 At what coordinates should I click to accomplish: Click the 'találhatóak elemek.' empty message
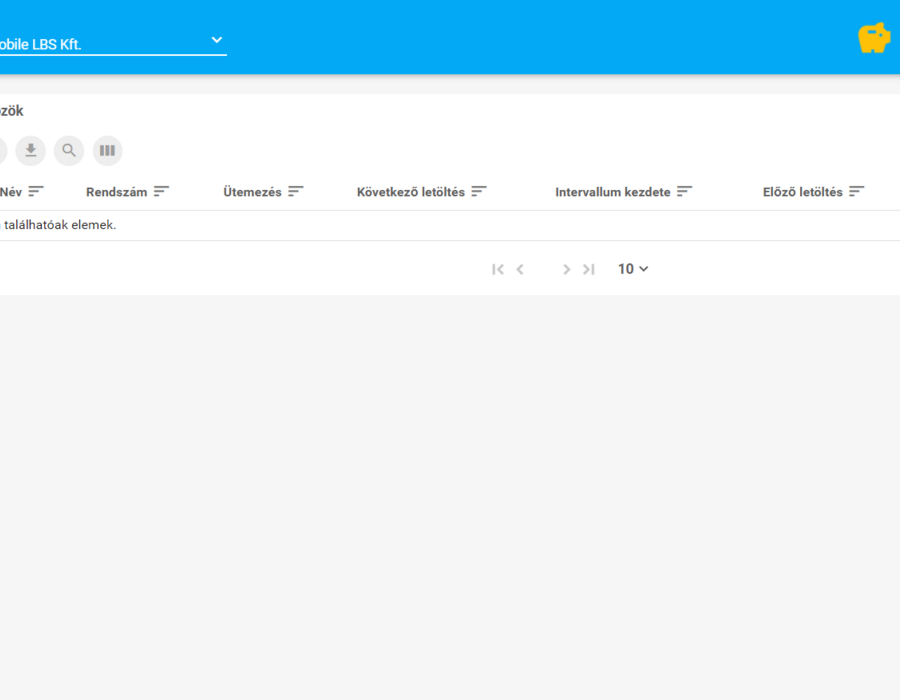[x=60, y=225]
